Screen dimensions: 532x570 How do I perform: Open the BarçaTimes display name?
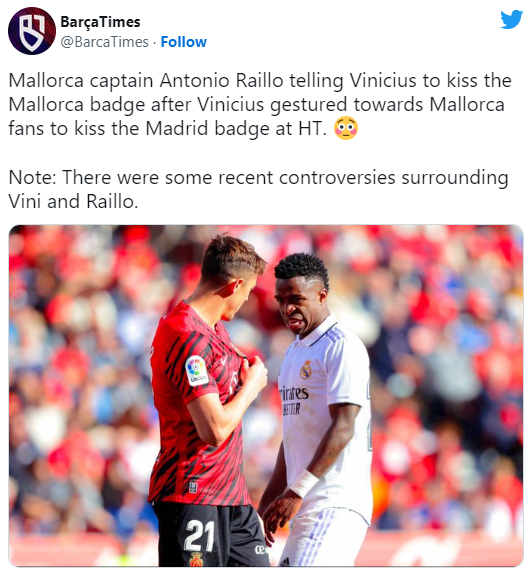point(100,22)
